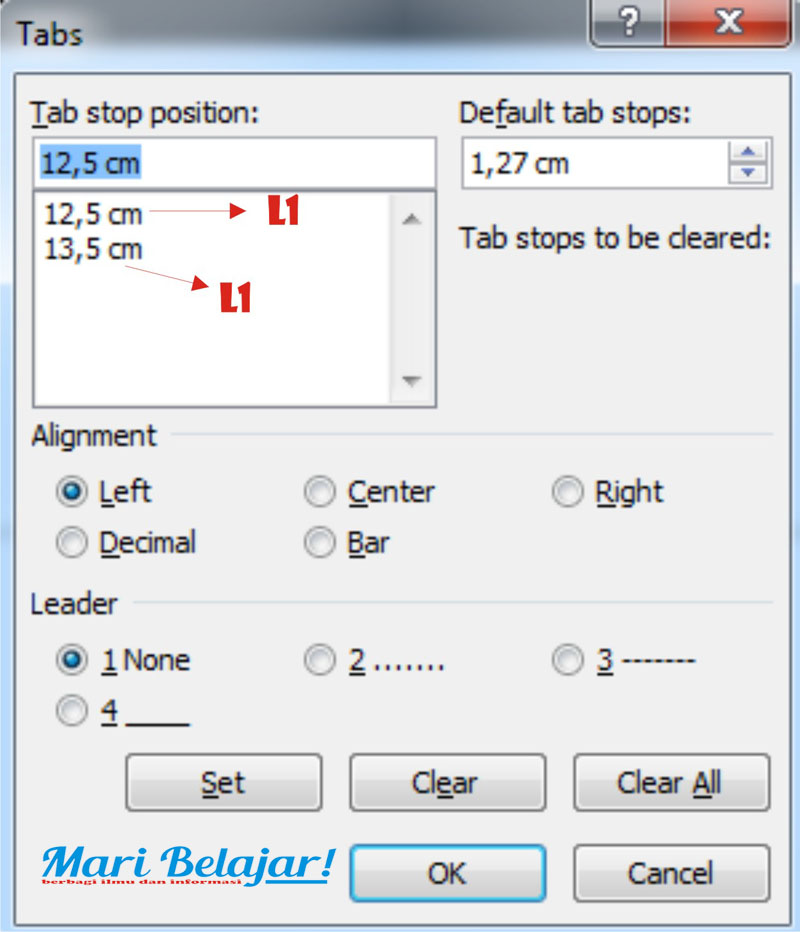Select Decimal alignment

[x=71, y=543]
